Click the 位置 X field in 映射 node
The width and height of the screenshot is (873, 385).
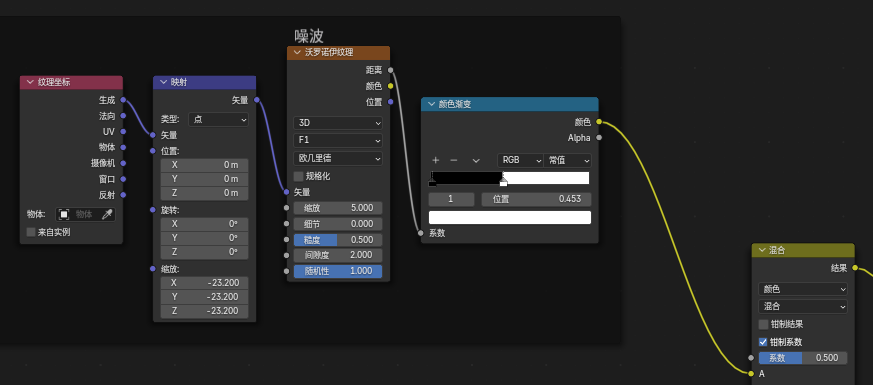pos(204,165)
